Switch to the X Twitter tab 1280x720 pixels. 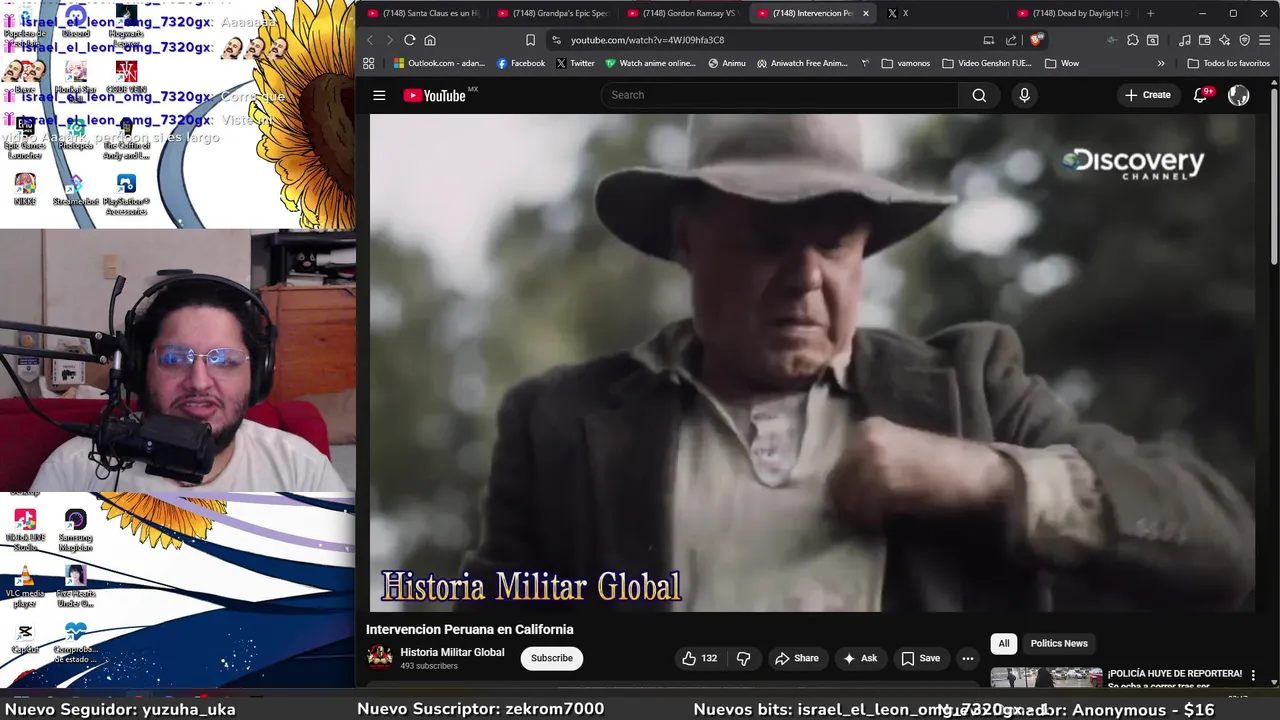(943, 13)
